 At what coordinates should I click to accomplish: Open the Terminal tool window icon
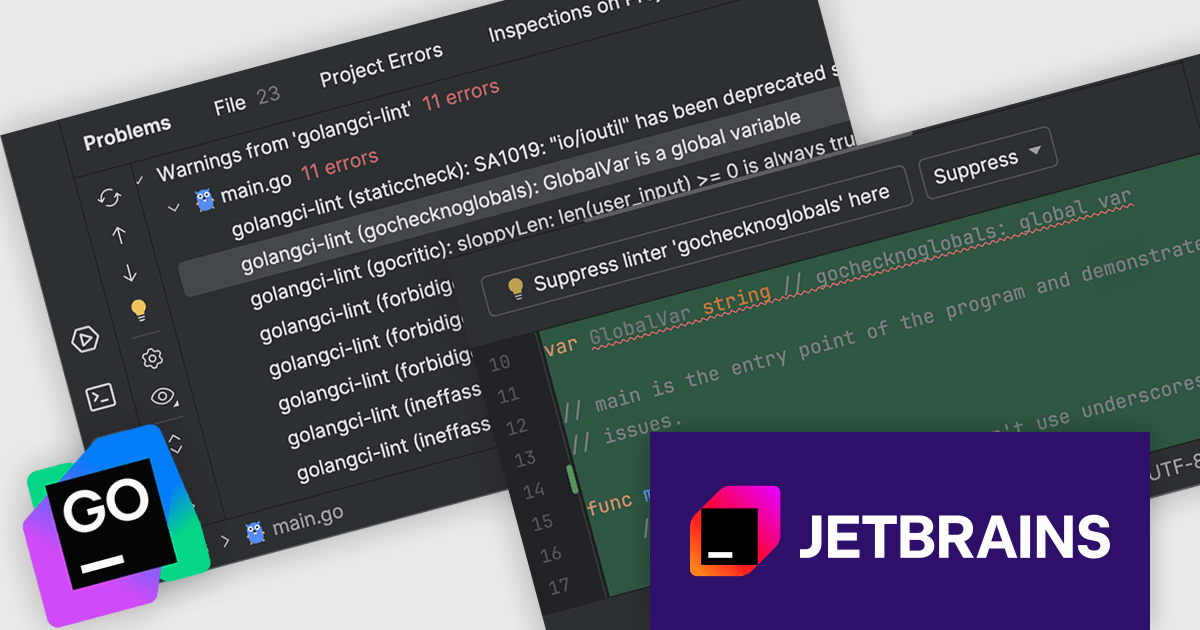pyautogui.click(x=101, y=397)
